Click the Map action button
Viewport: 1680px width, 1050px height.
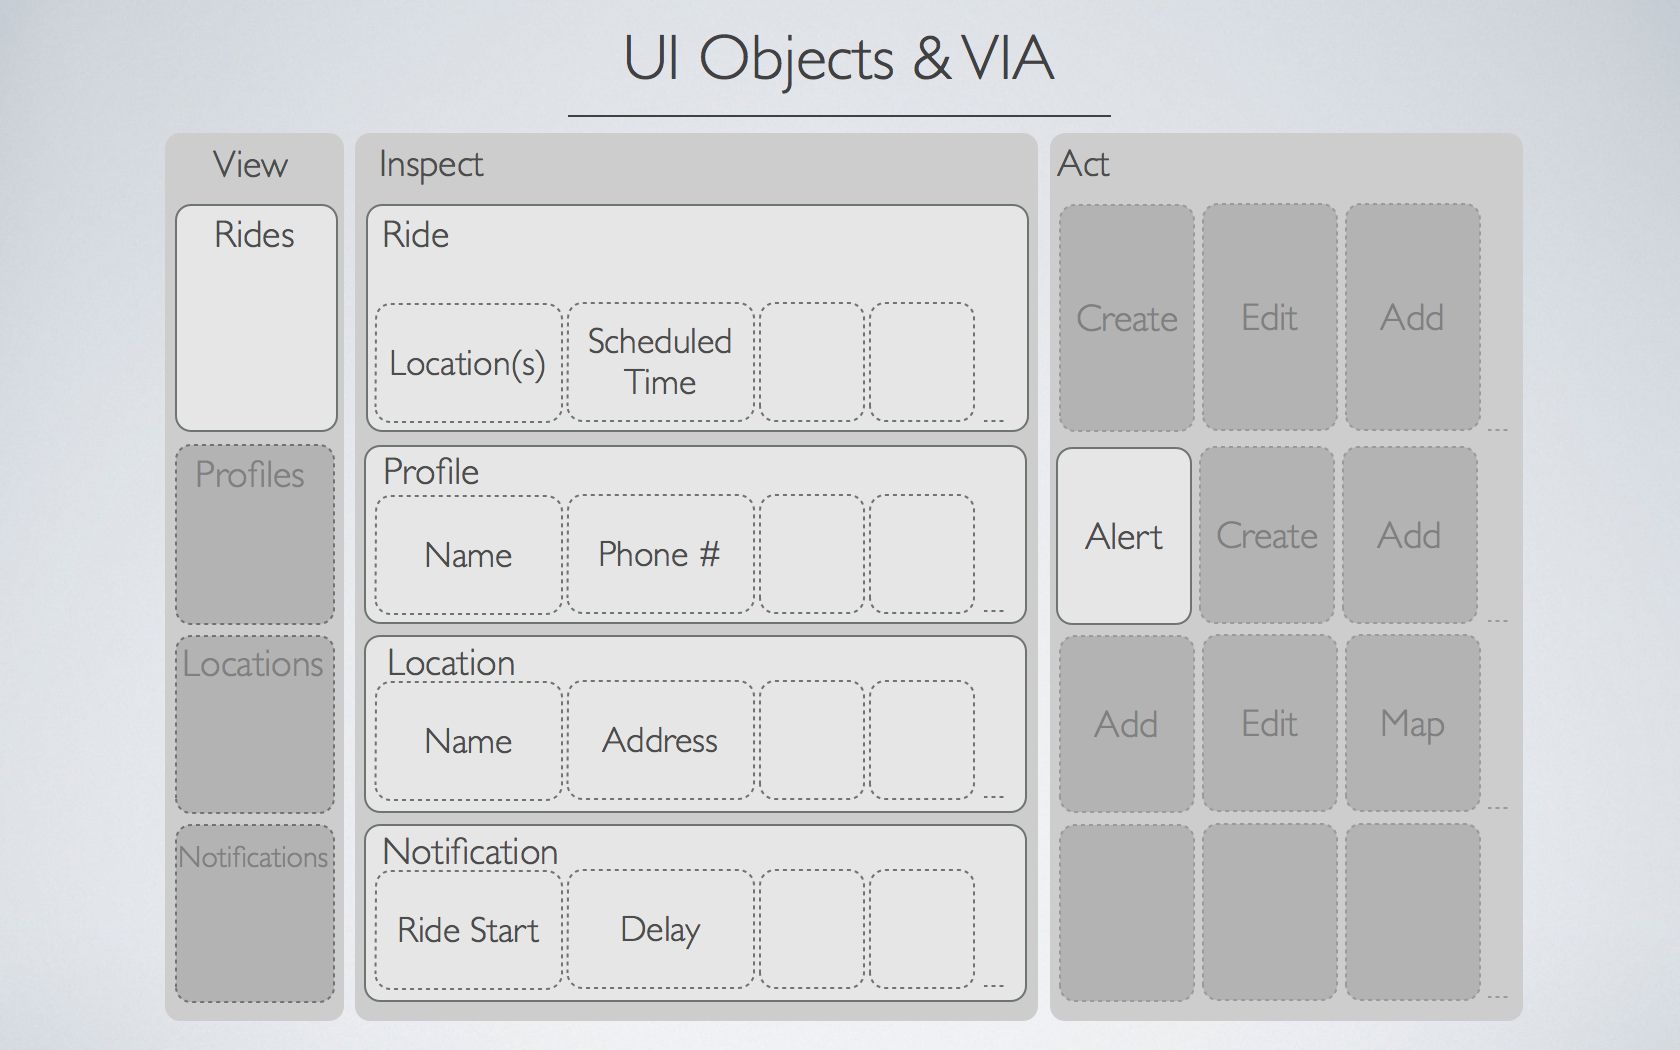click(x=1412, y=723)
